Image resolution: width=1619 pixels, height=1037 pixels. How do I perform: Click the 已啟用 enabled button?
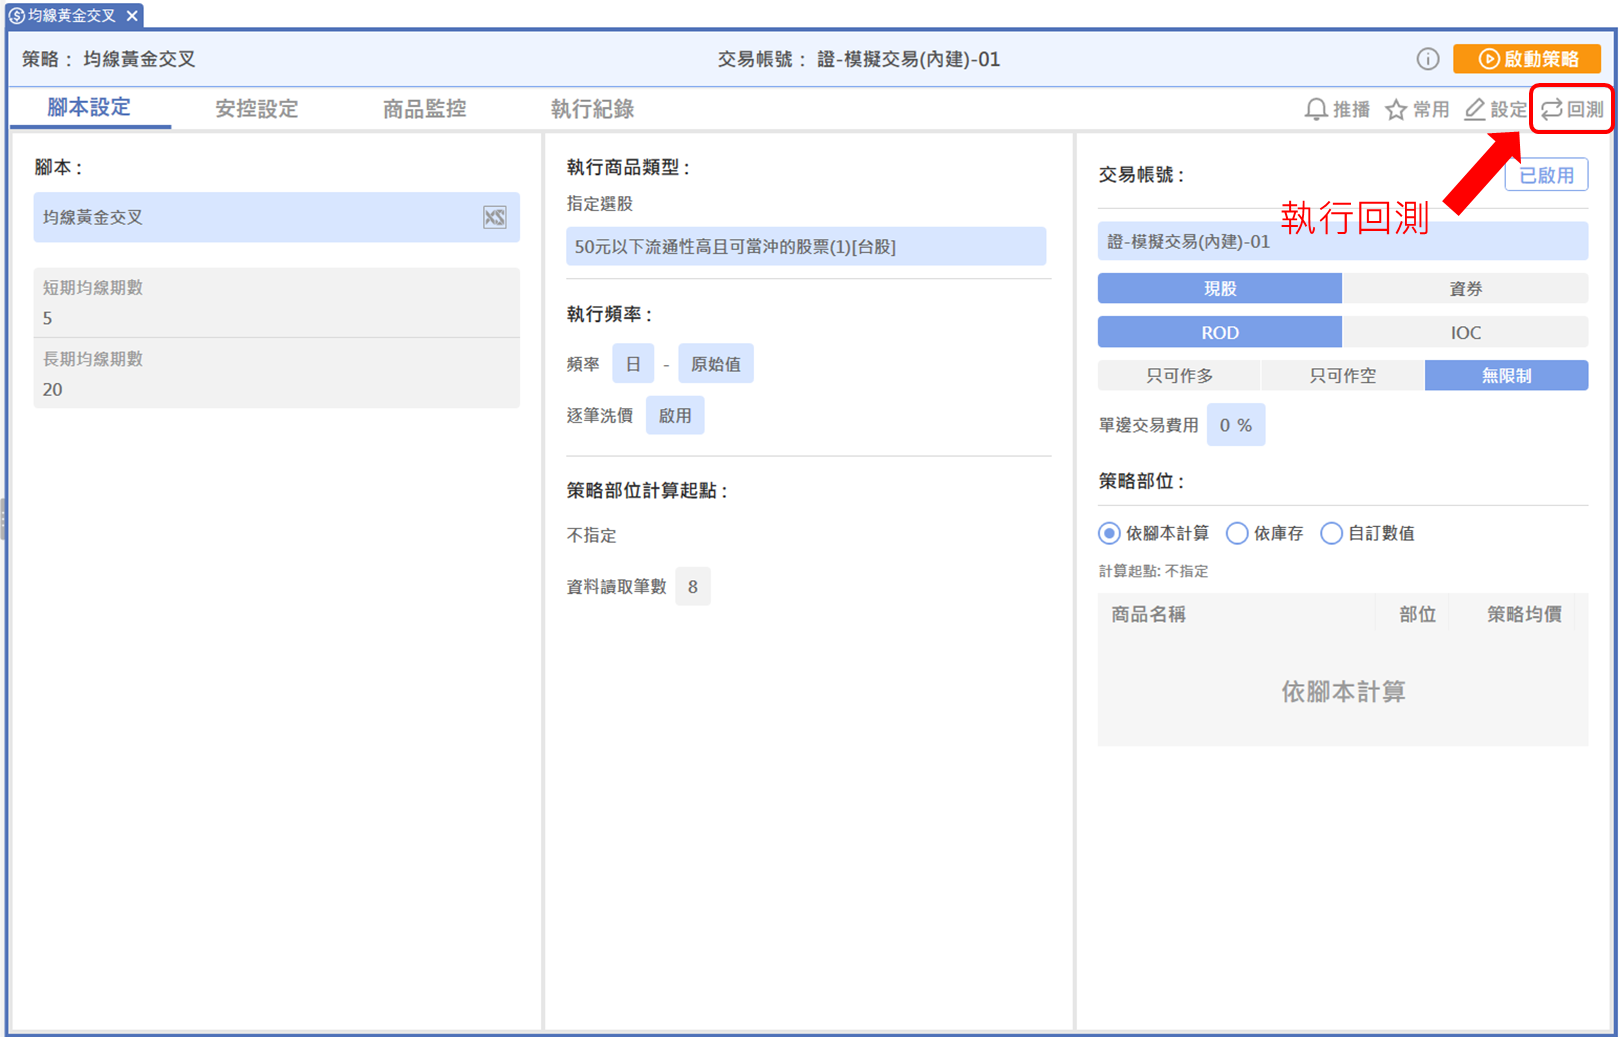pos(1546,175)
